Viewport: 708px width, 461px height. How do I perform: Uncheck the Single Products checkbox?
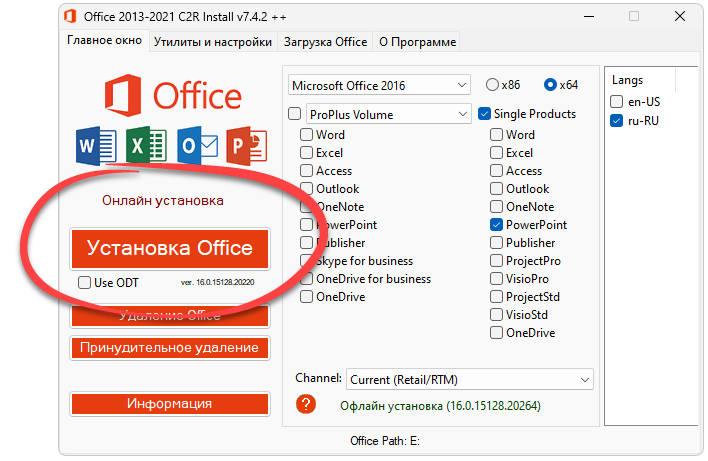point(484,114)
